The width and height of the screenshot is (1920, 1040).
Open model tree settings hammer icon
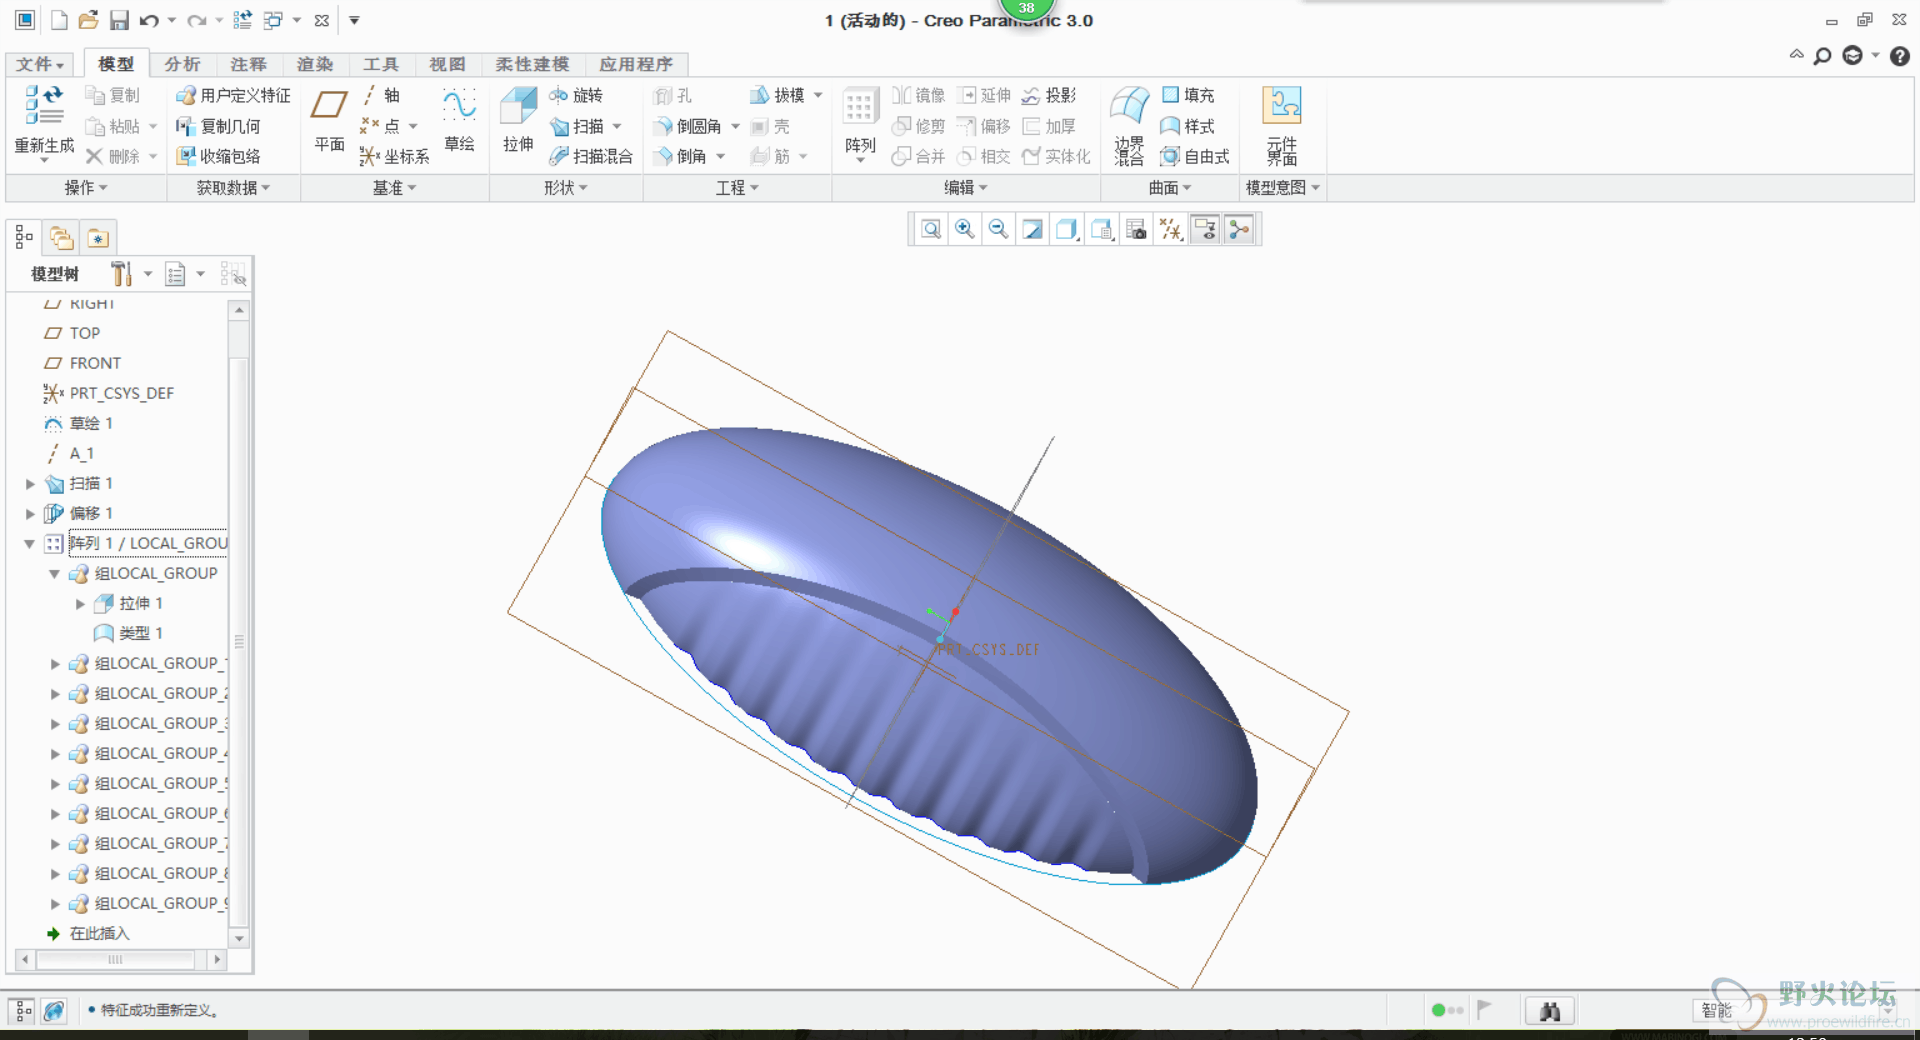(x=121, y=274)
